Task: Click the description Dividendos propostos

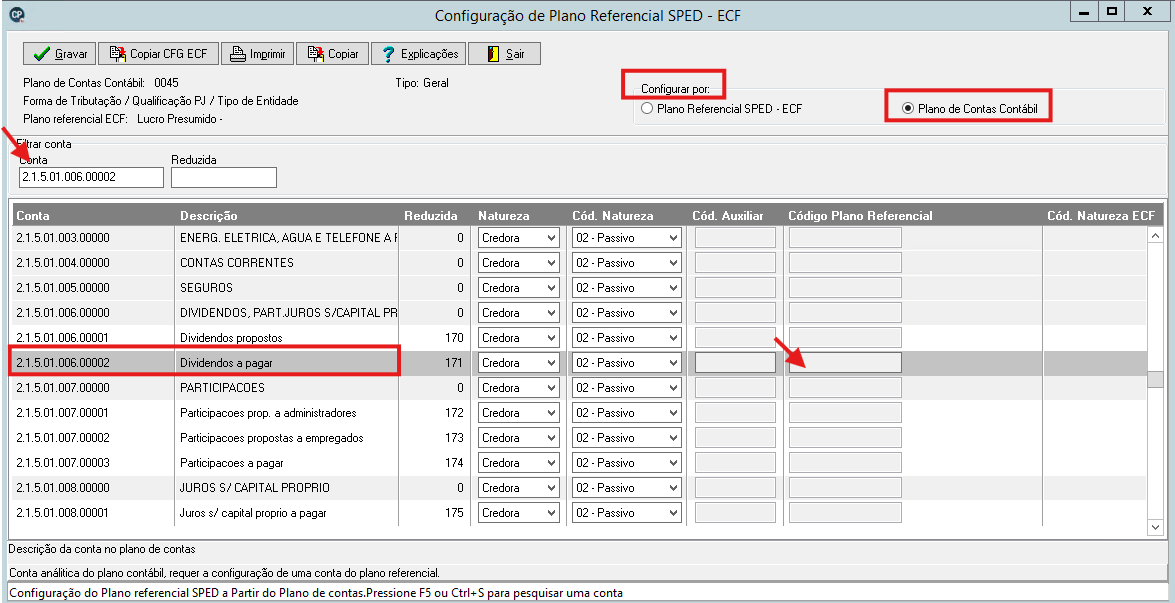Action: click(x=231, y=338)
